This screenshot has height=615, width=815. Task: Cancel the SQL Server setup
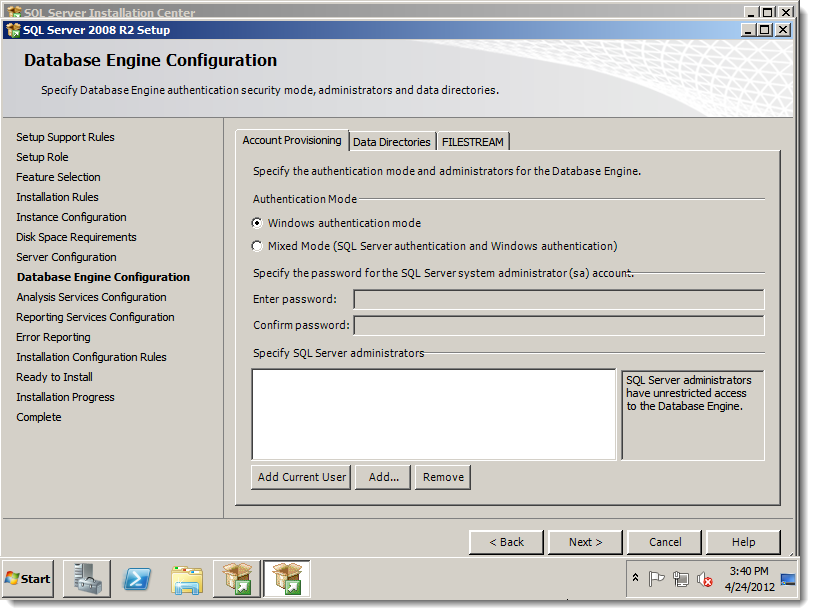[x=665, y=542]
